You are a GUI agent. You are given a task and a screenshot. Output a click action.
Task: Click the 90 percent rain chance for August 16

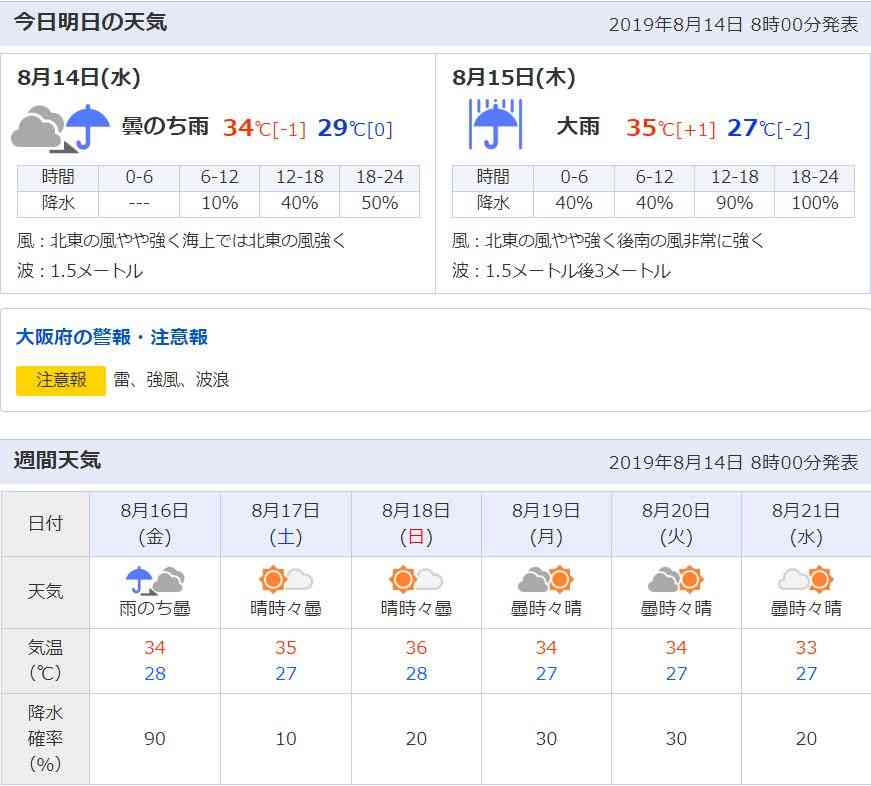(x=154, y=738)
